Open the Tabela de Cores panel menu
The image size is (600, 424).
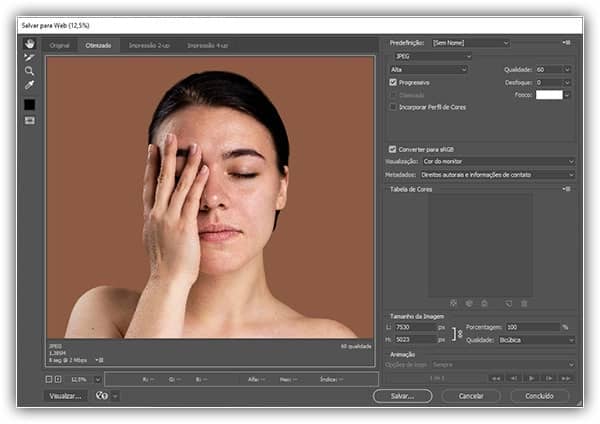(566, 188)
